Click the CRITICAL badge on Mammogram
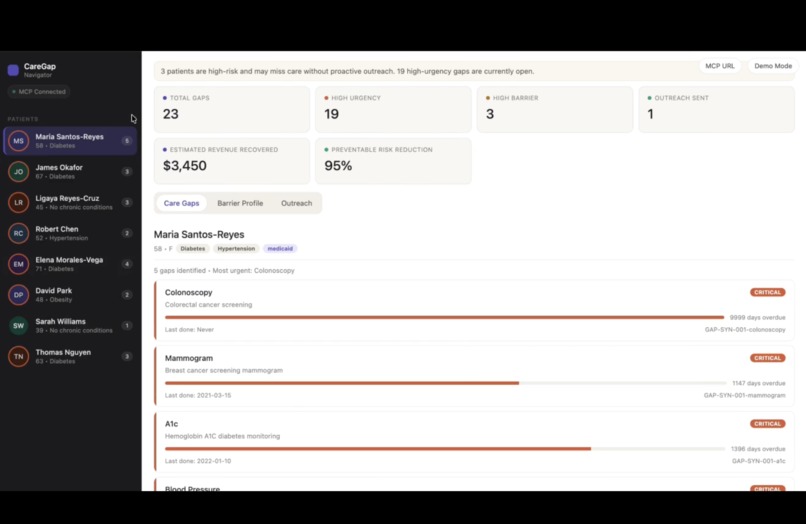Image resolution: width=806 pixels, height=524 pixels. (767, 358)
